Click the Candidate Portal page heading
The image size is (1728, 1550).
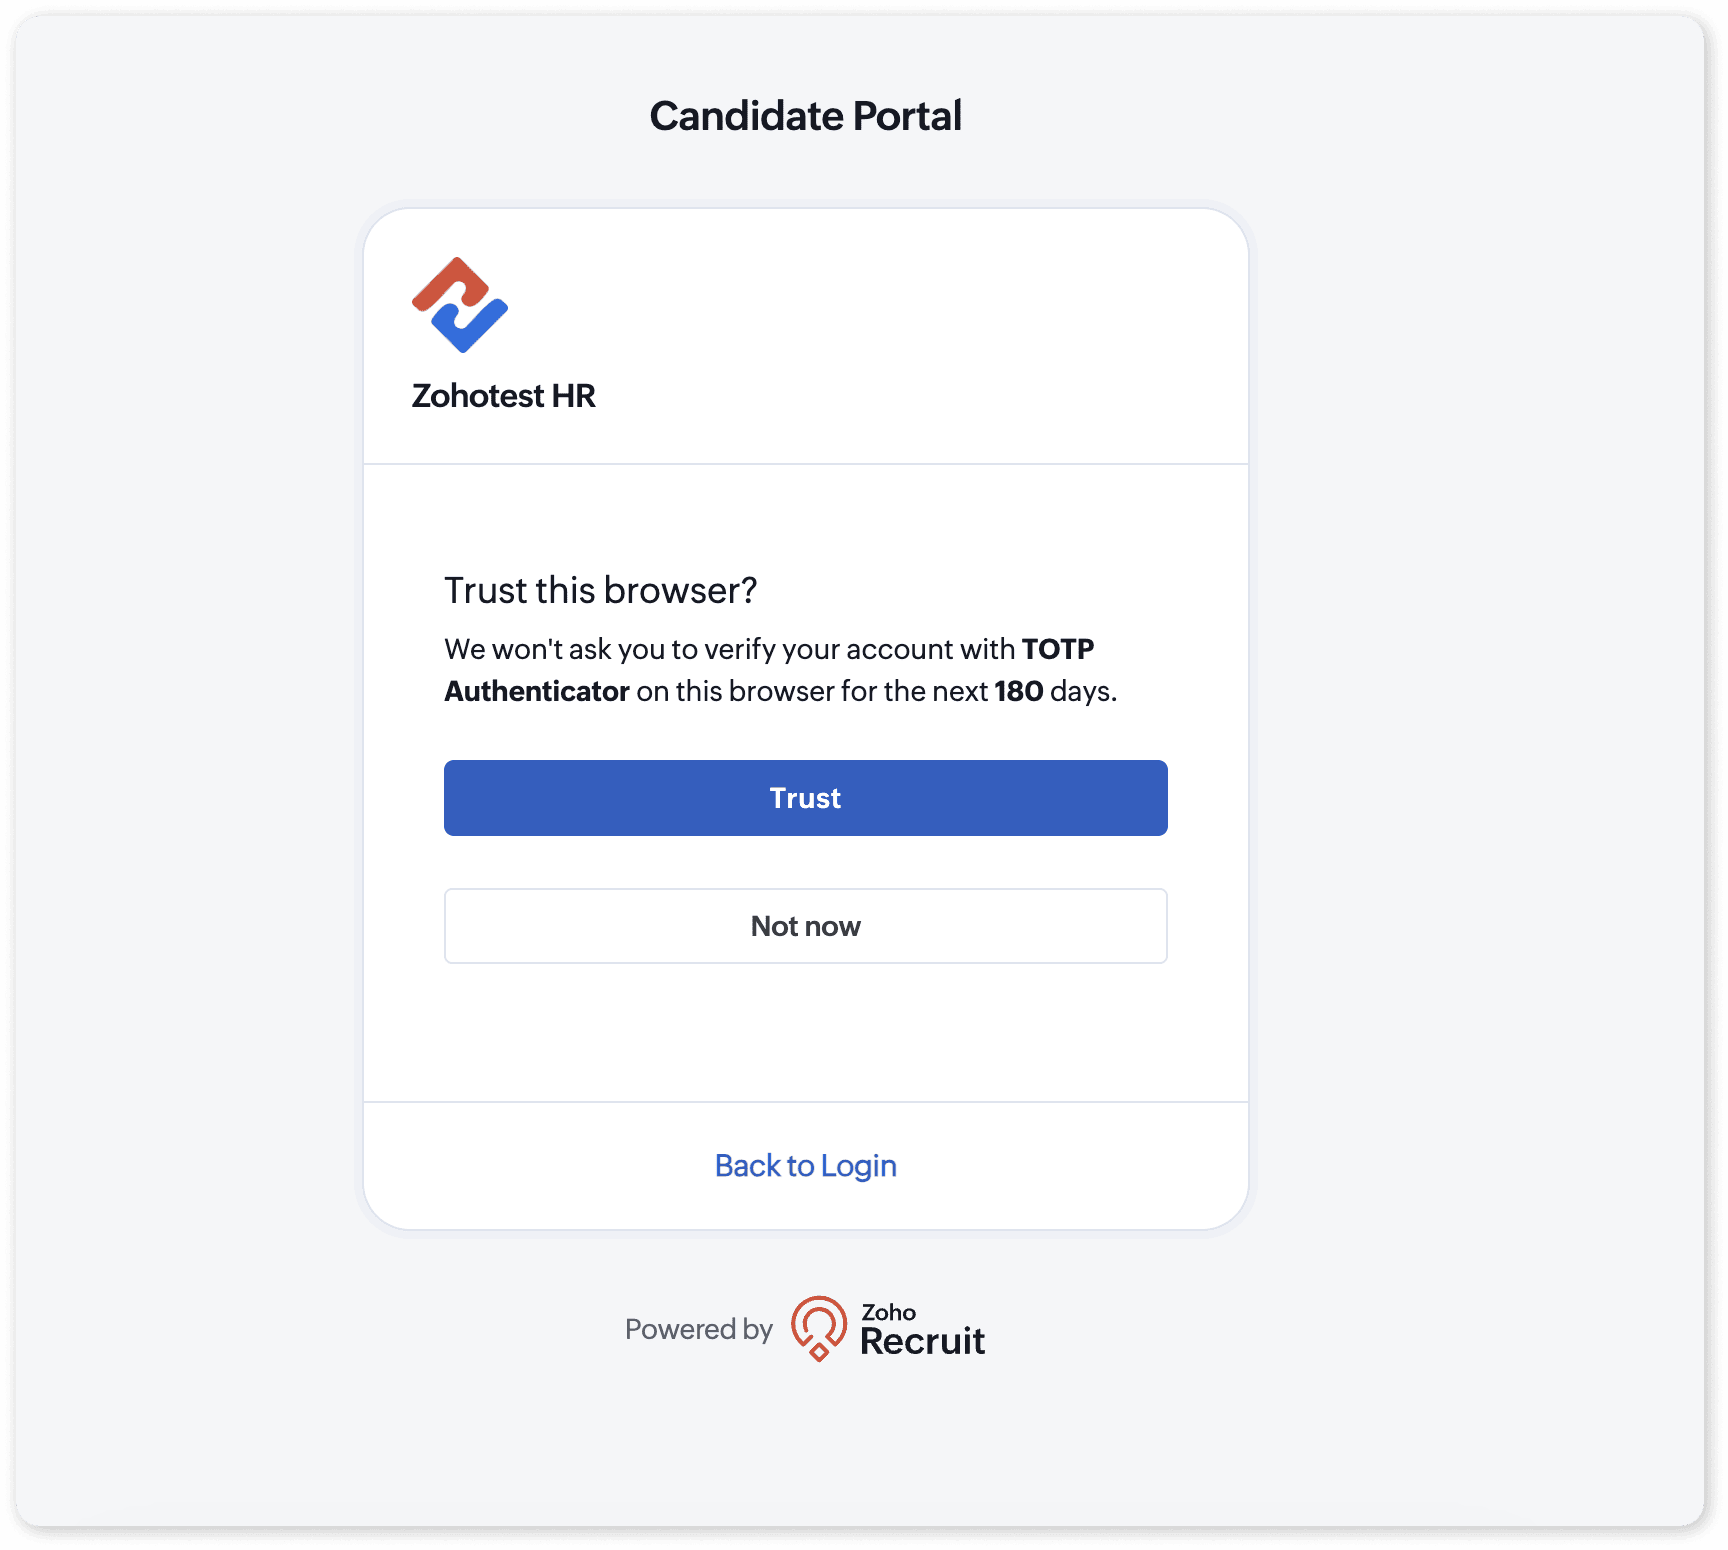[805, 116]
